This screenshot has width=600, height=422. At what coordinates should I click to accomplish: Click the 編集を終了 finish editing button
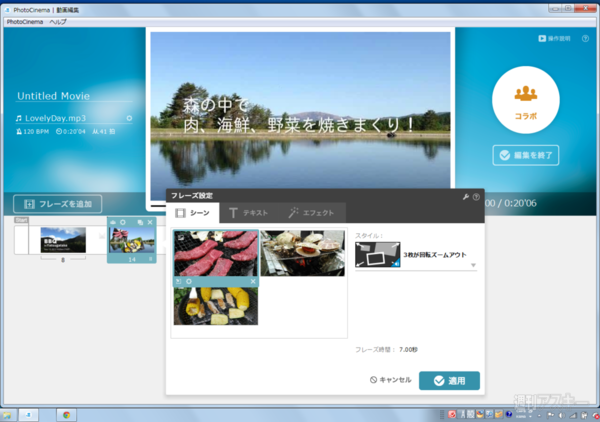click(526, 155)
